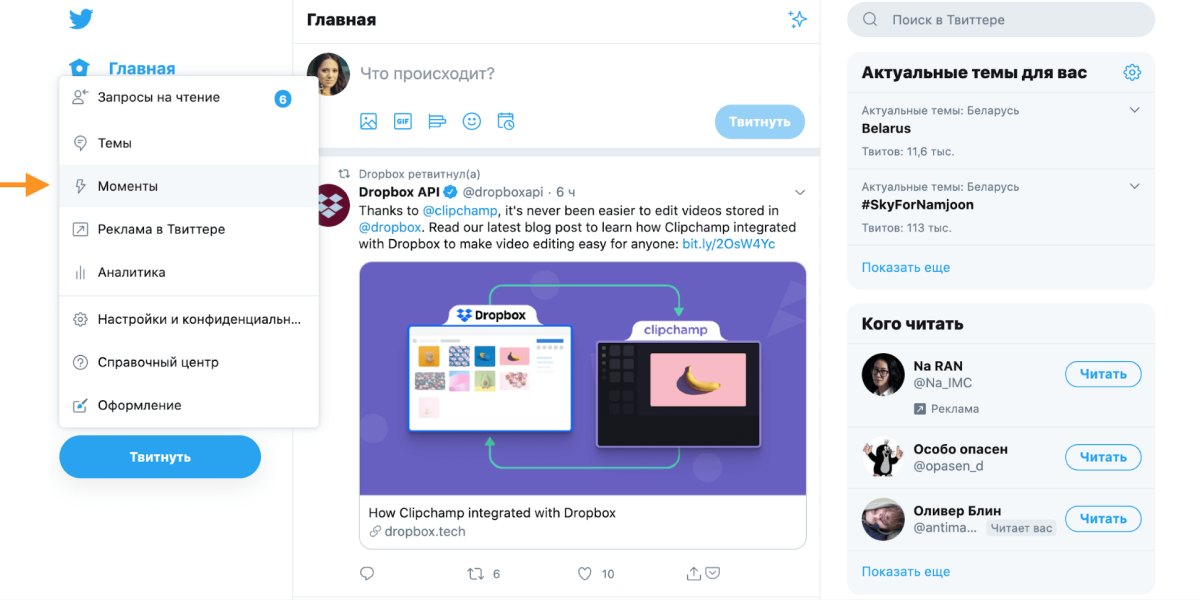Viewport: 1200px width, 600px height.
Task: Open the GIF picker icon
Action: click(x=403, y=122)
